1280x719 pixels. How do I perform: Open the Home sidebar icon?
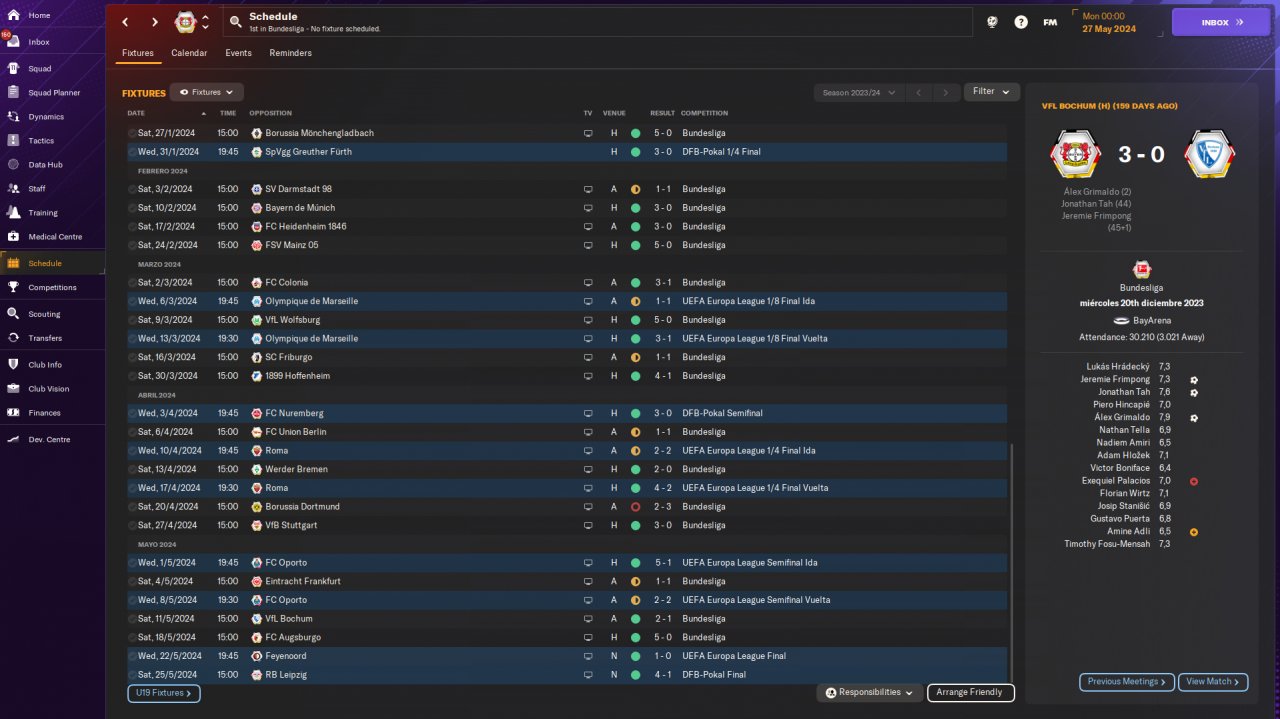(13, 16)
